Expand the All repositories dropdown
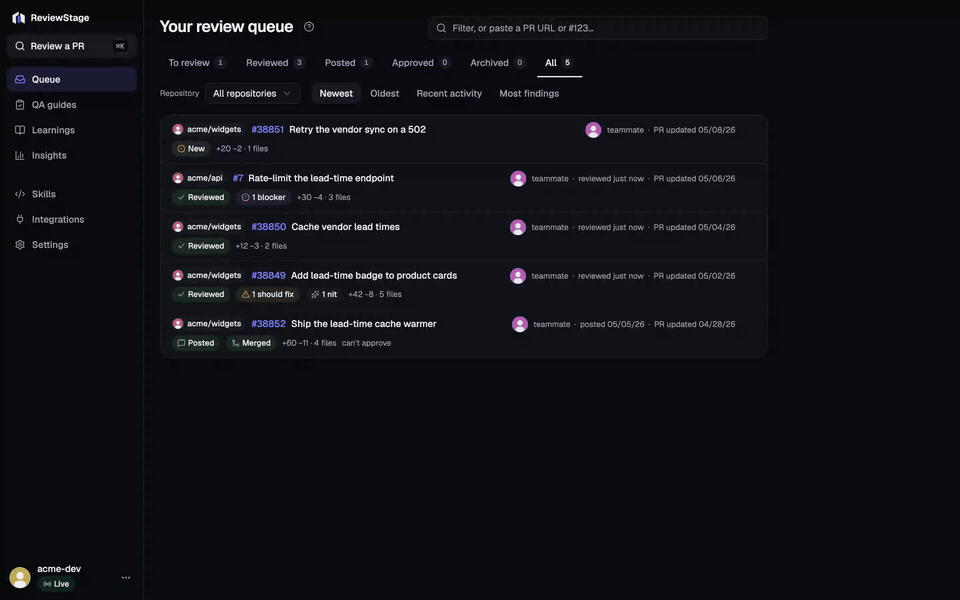The image size is (960, 600). 252,94
